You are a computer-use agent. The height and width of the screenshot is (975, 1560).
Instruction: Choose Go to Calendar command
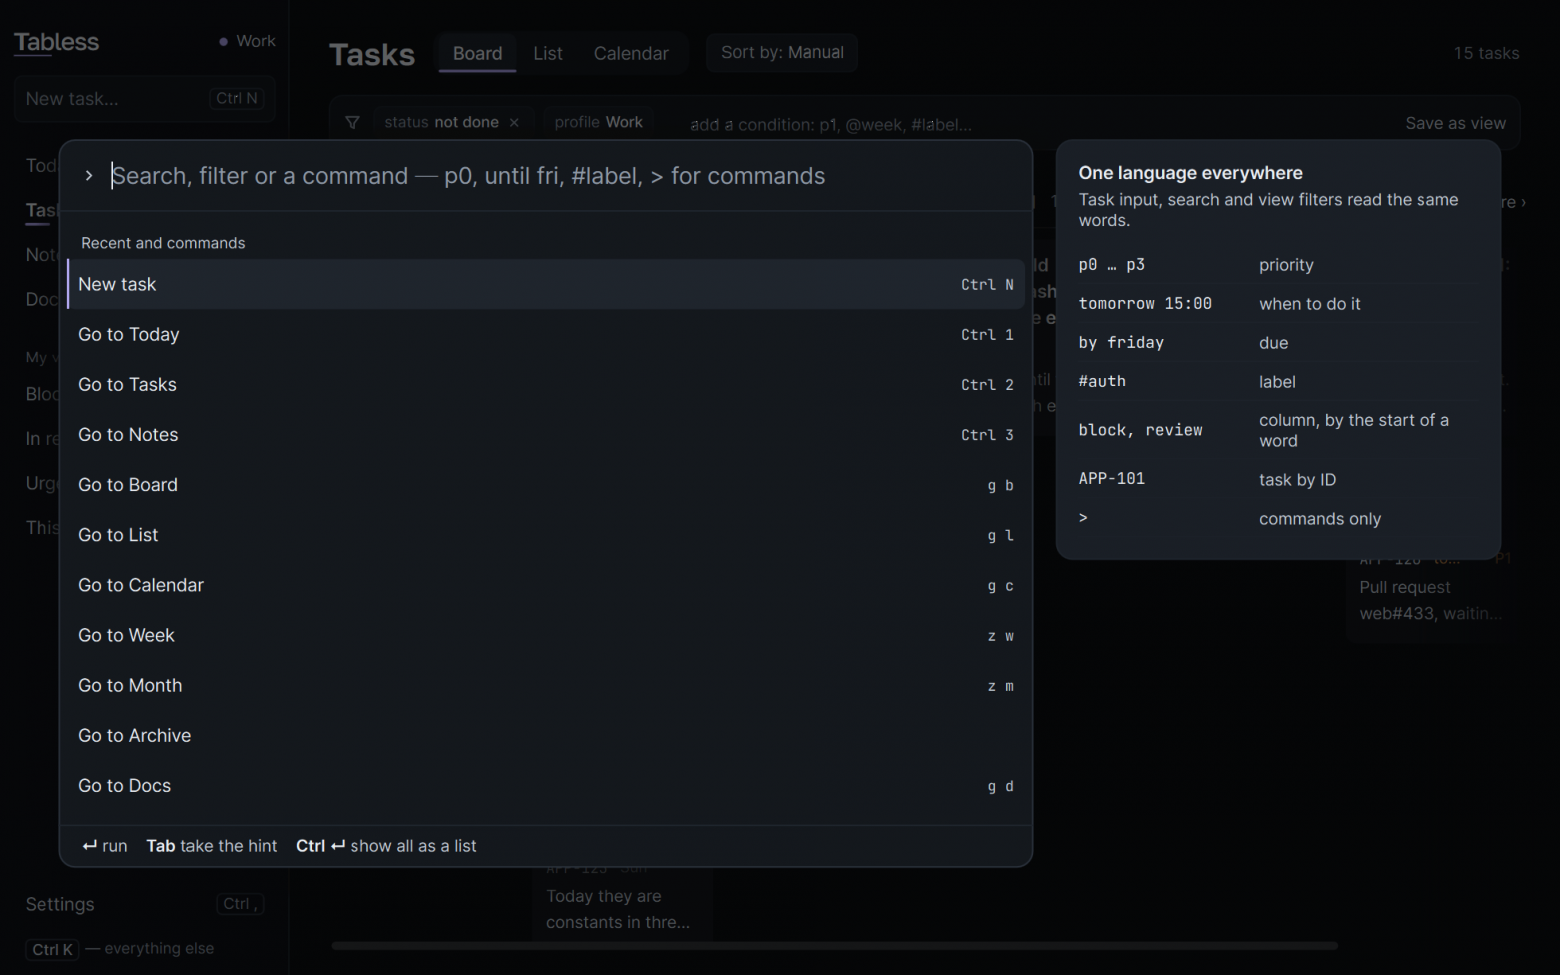(x=546, y=585)
